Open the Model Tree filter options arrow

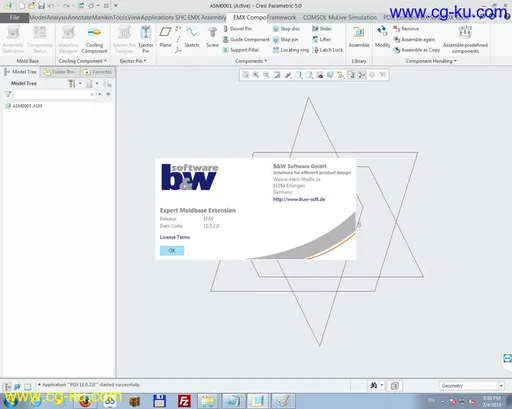pos(99,94)
